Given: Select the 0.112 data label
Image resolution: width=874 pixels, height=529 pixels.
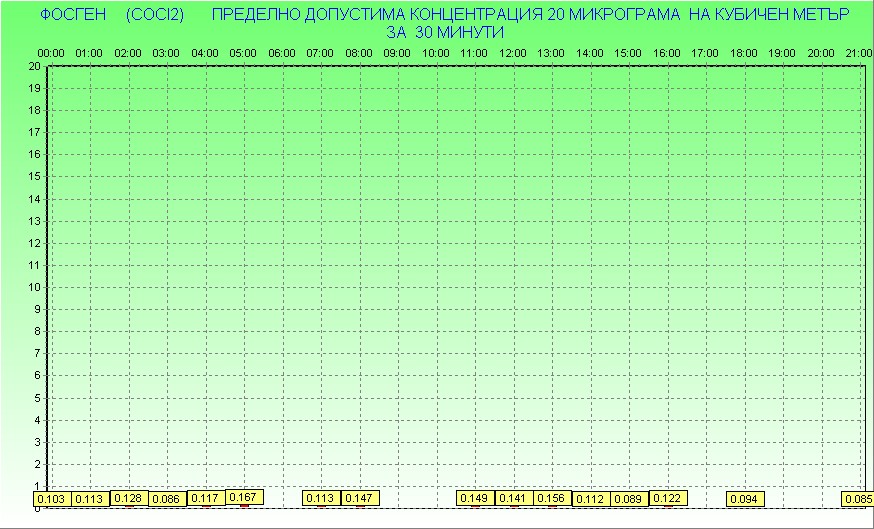Looking at the screenshot, I should [x=590, y=499].
